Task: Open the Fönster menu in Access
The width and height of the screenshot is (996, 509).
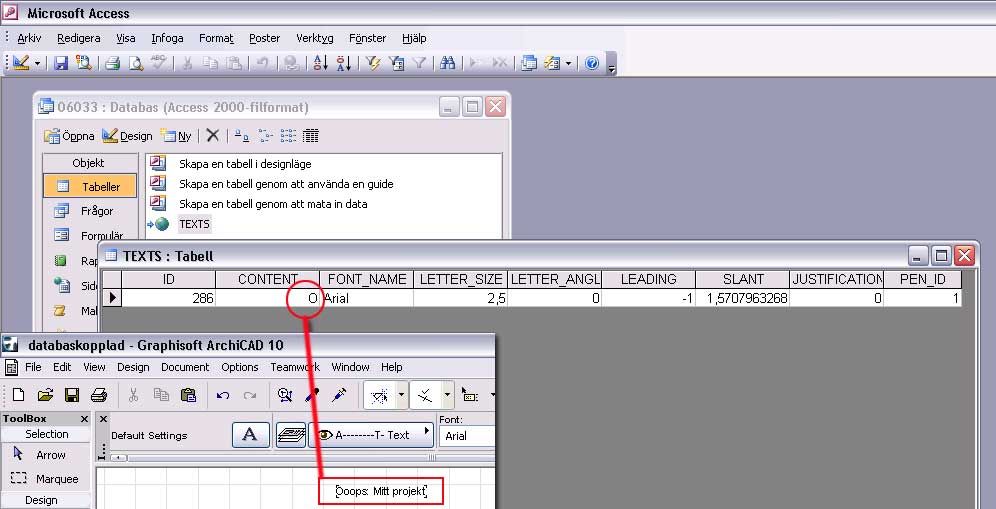Action: [x=367, y=38]
